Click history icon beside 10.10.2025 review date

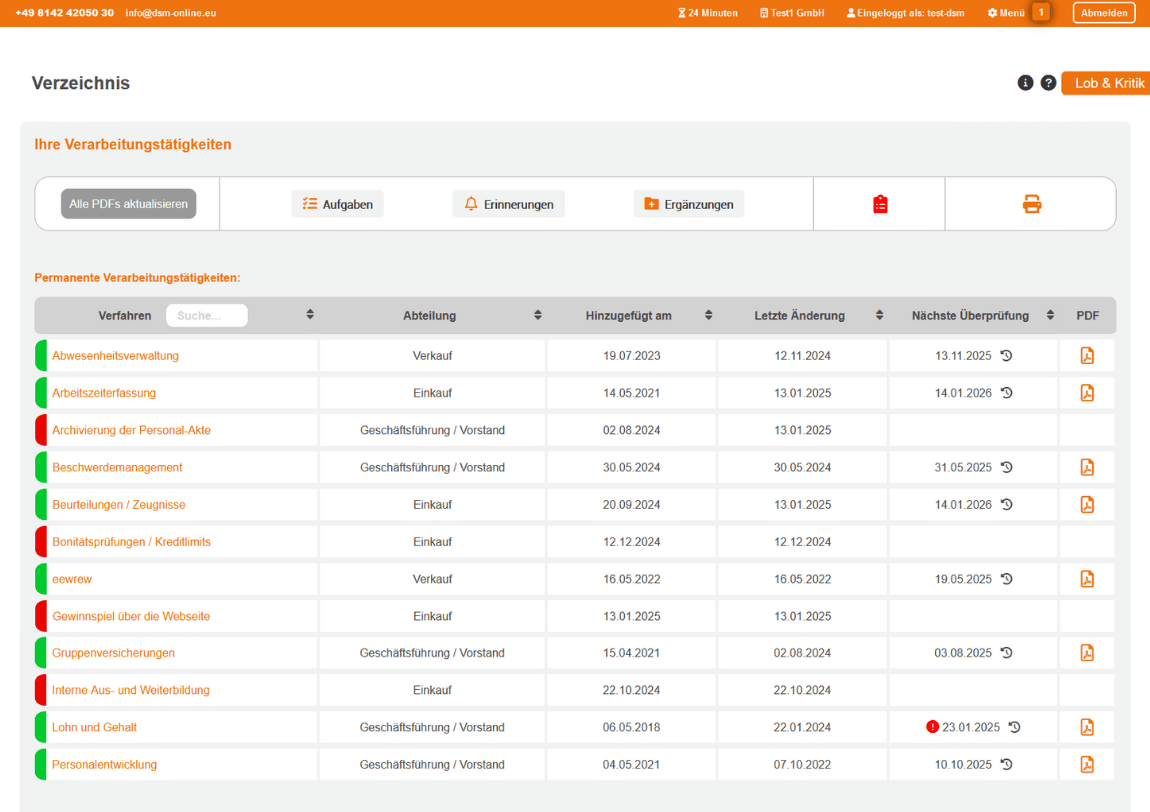click(1007, 764)
